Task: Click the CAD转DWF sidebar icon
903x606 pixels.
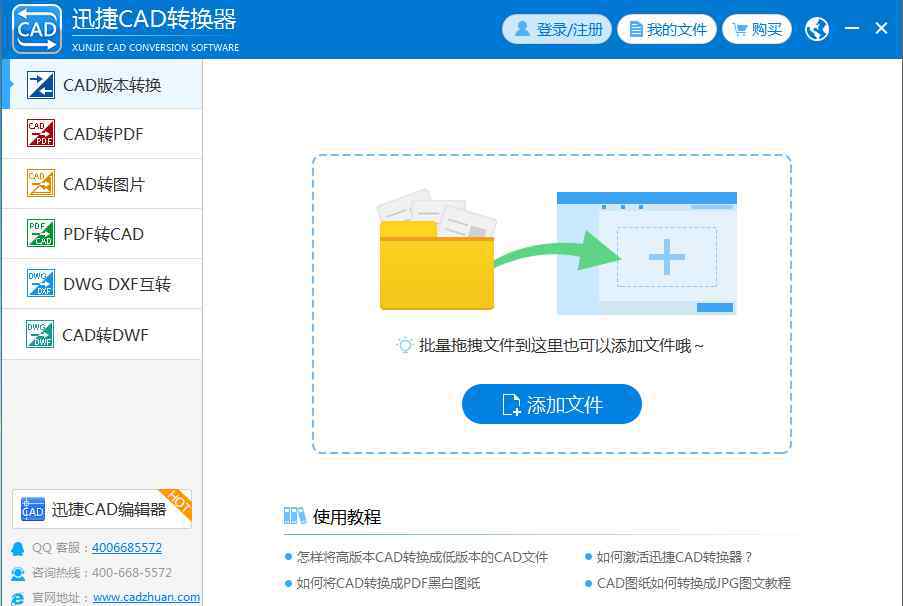Action: tap(40, 334)
